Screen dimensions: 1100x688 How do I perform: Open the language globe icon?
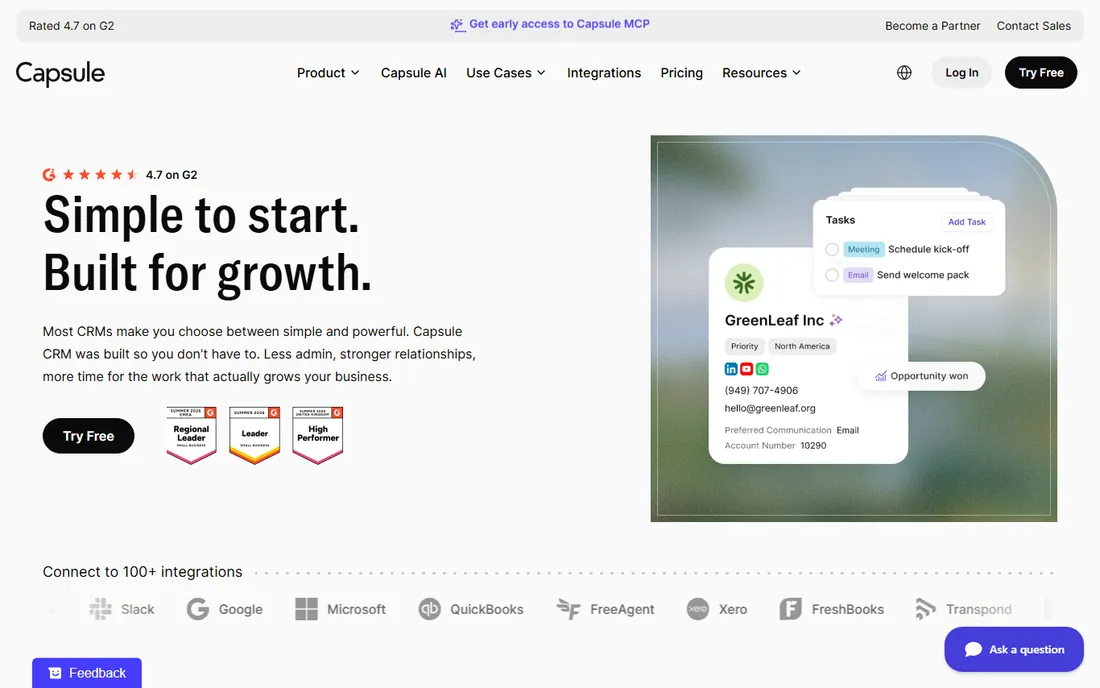click(904, 72)
